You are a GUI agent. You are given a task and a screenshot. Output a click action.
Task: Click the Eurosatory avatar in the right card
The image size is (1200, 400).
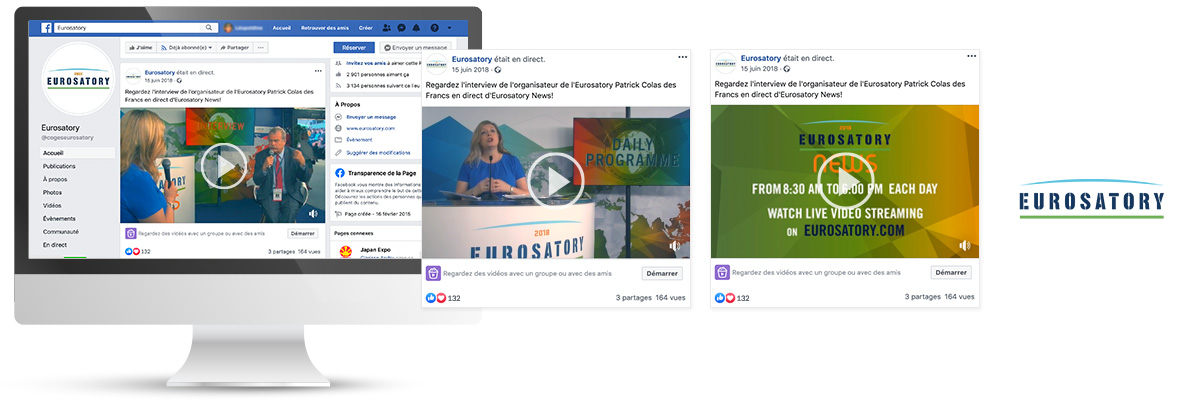(725, 63)
